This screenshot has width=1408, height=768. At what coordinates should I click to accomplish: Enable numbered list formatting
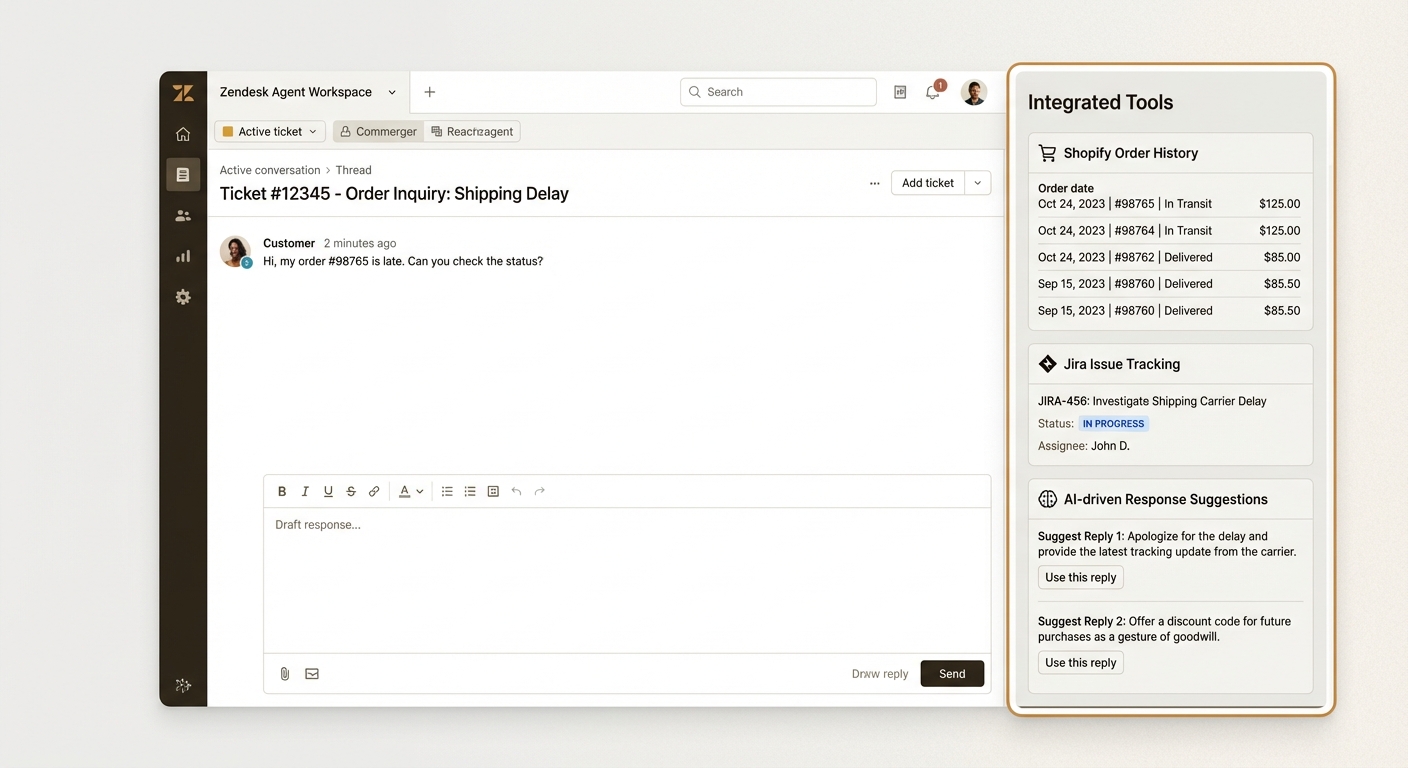(x=469, y=491)
